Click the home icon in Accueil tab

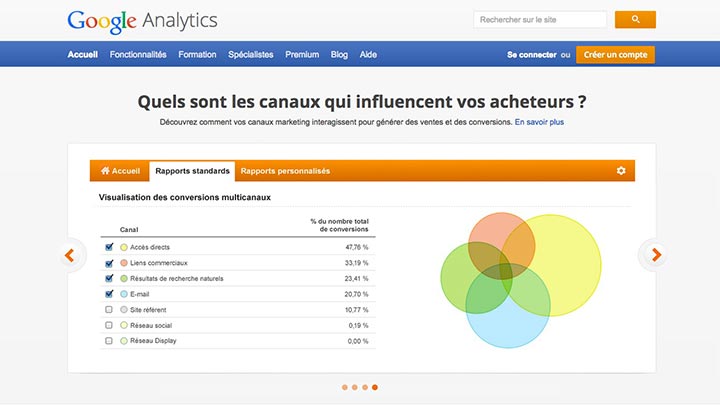pyautogui.click(x=105, y=171)
